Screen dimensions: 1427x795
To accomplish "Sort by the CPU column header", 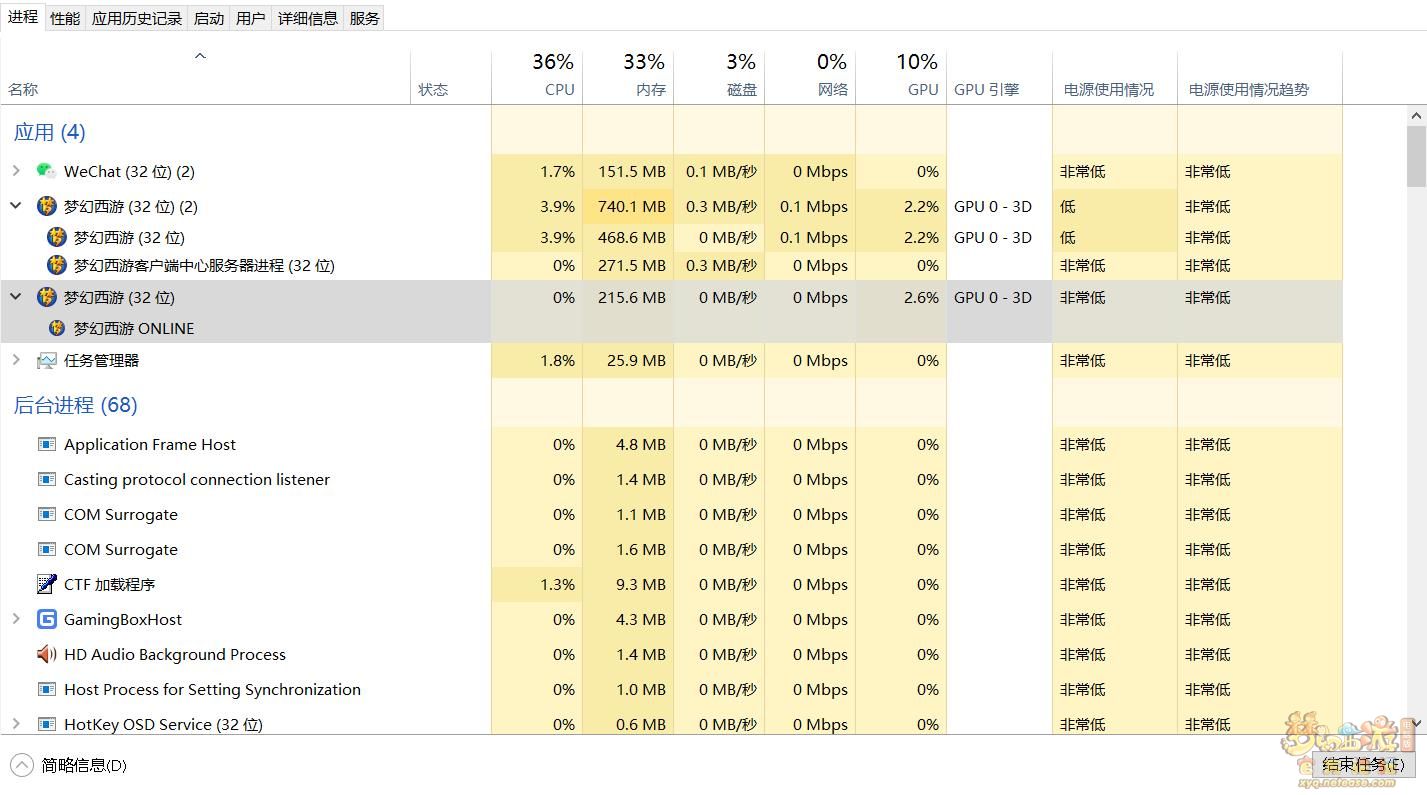I will click(x=537, y=77).
